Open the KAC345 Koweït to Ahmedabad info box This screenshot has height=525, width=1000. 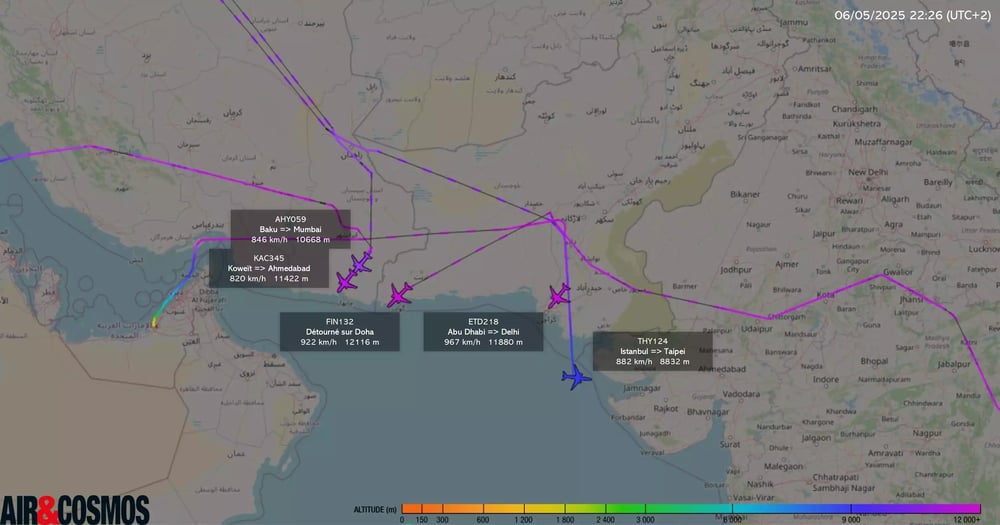[268, 268]
